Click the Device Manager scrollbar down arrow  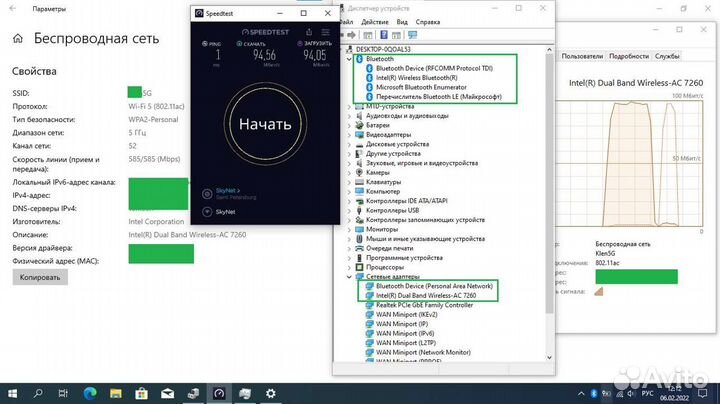point(549,357)
